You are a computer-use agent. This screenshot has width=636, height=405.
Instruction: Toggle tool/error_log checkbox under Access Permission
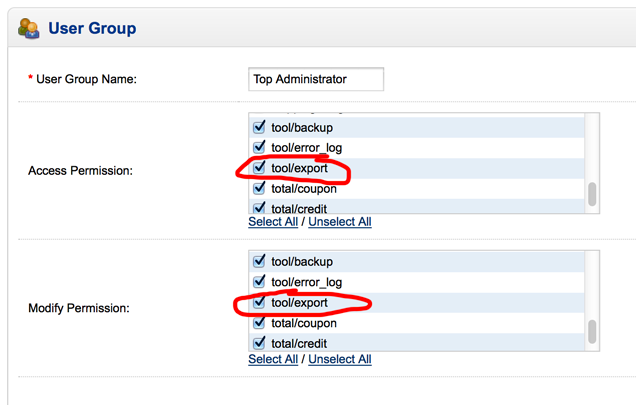pyautogui.click(x=259, y=147)
